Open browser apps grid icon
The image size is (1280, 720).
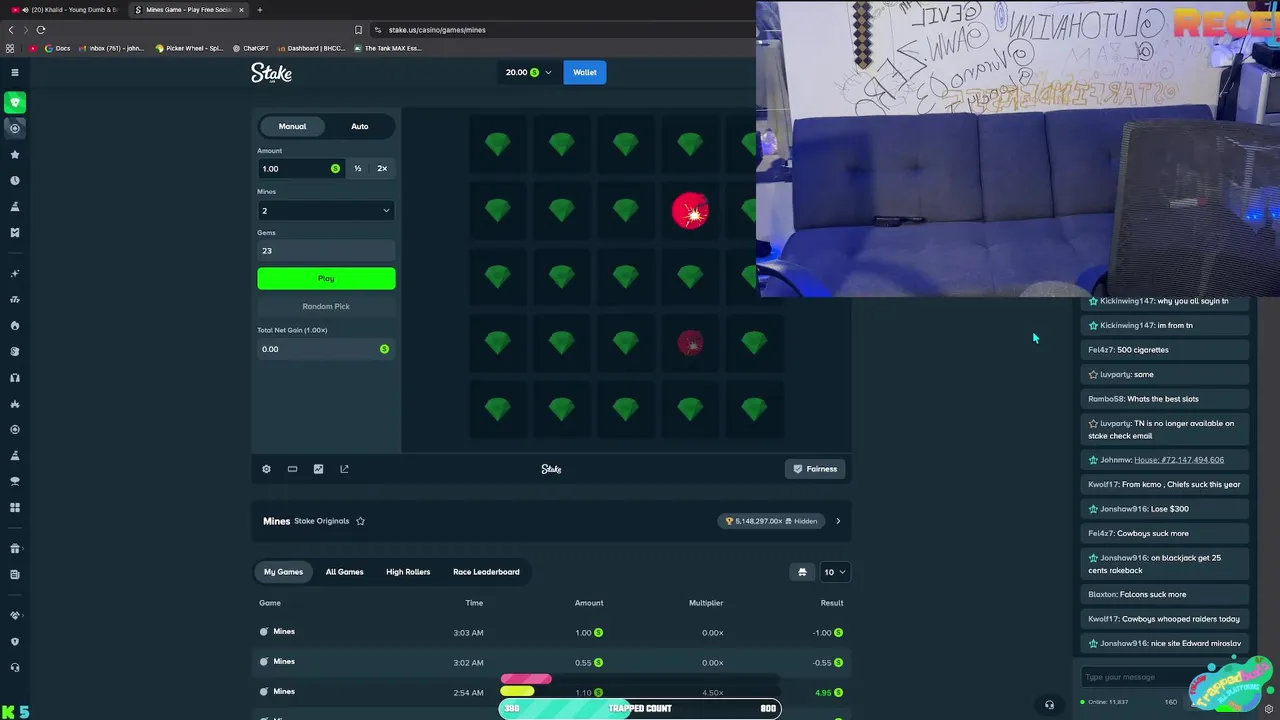10,48
